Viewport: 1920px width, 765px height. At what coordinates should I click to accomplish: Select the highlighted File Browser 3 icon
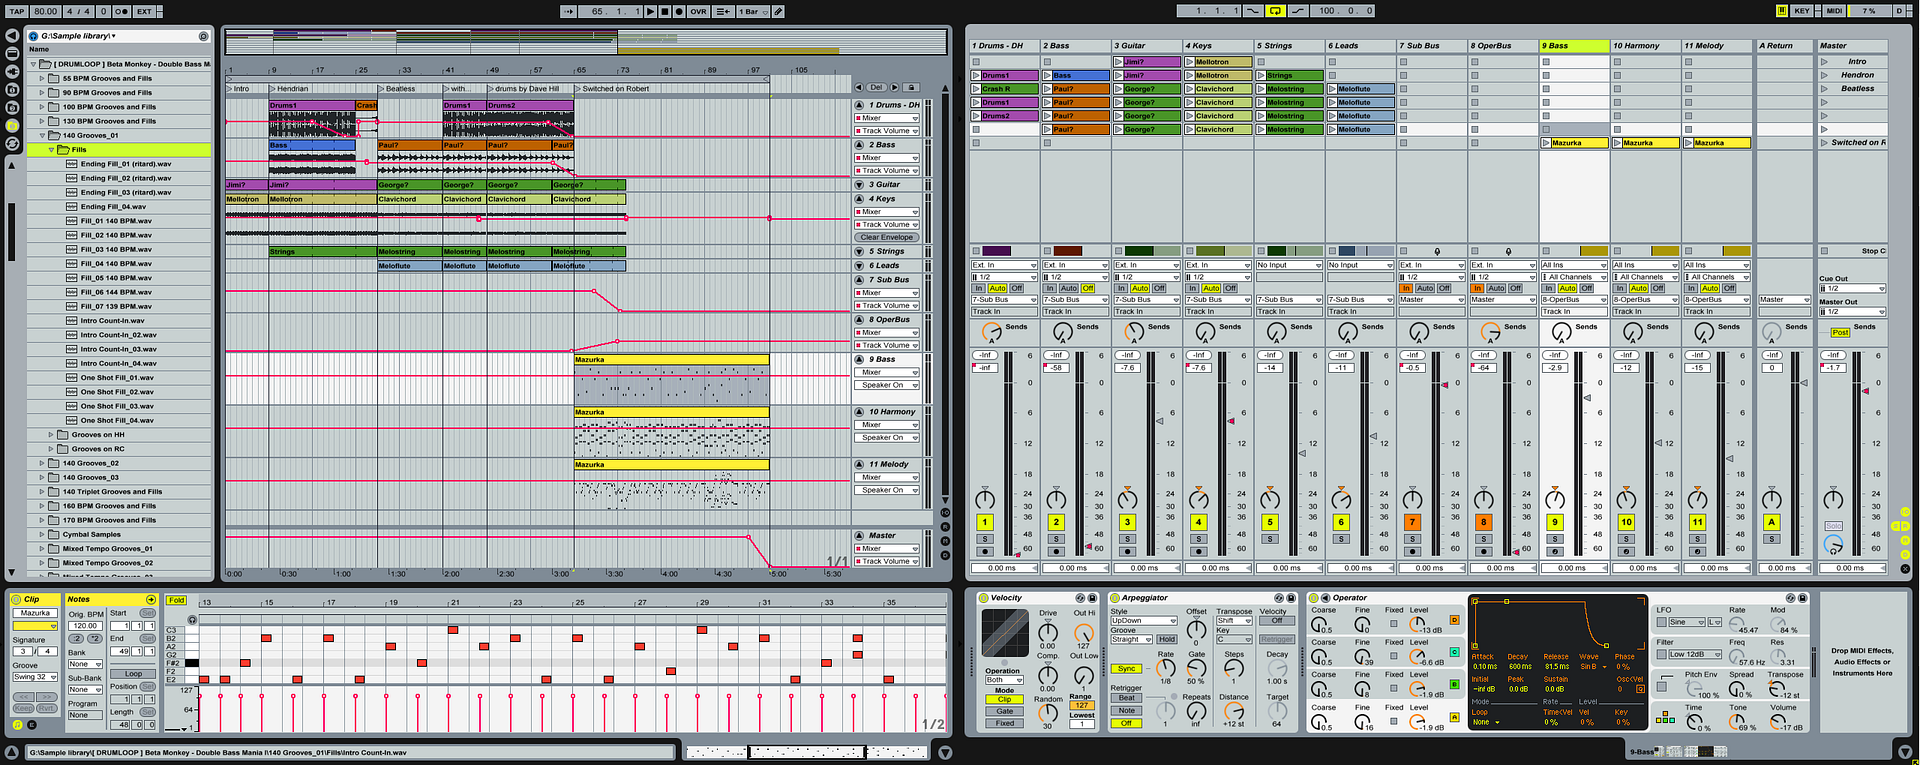point(12,126)
